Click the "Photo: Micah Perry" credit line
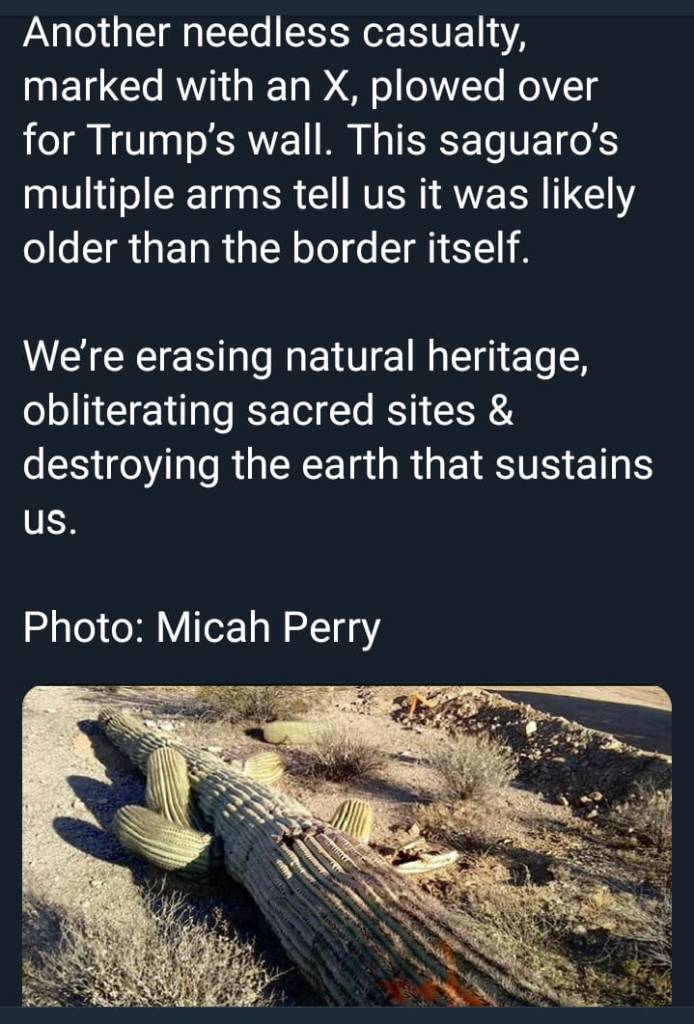 tap(201, 630)
